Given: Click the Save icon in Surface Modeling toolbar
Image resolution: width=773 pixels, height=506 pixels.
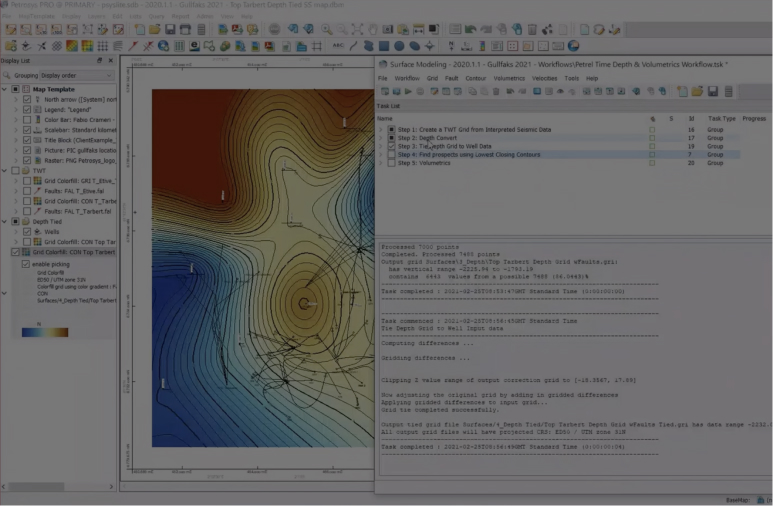Looking at the screenshot, I should point(713,91).
